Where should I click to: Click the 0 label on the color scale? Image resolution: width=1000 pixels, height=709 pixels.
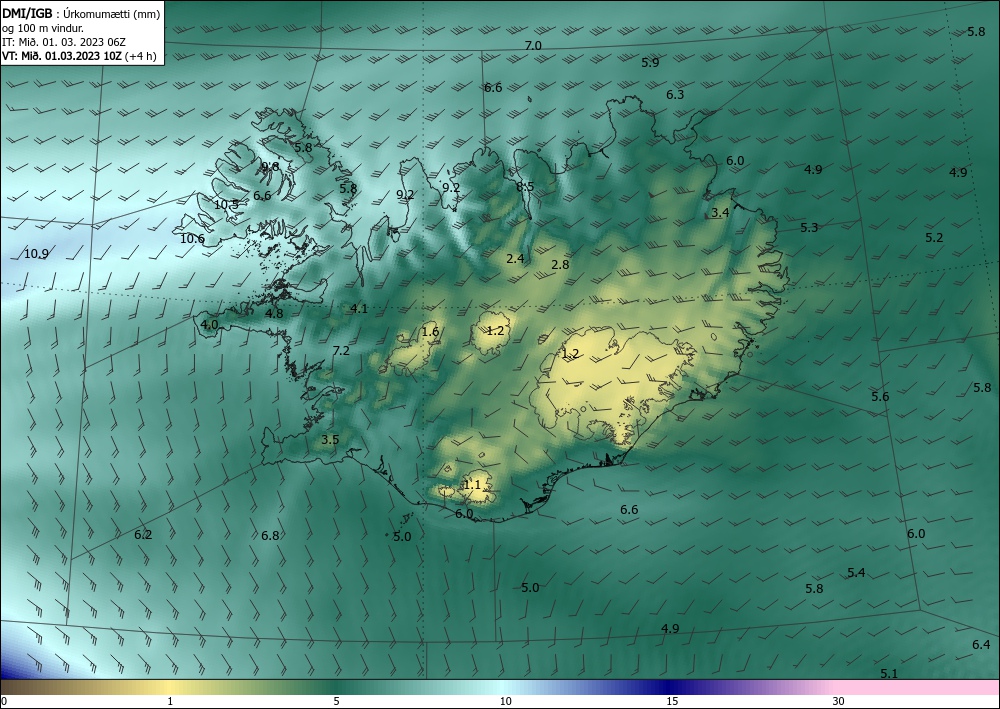point(4,701)
